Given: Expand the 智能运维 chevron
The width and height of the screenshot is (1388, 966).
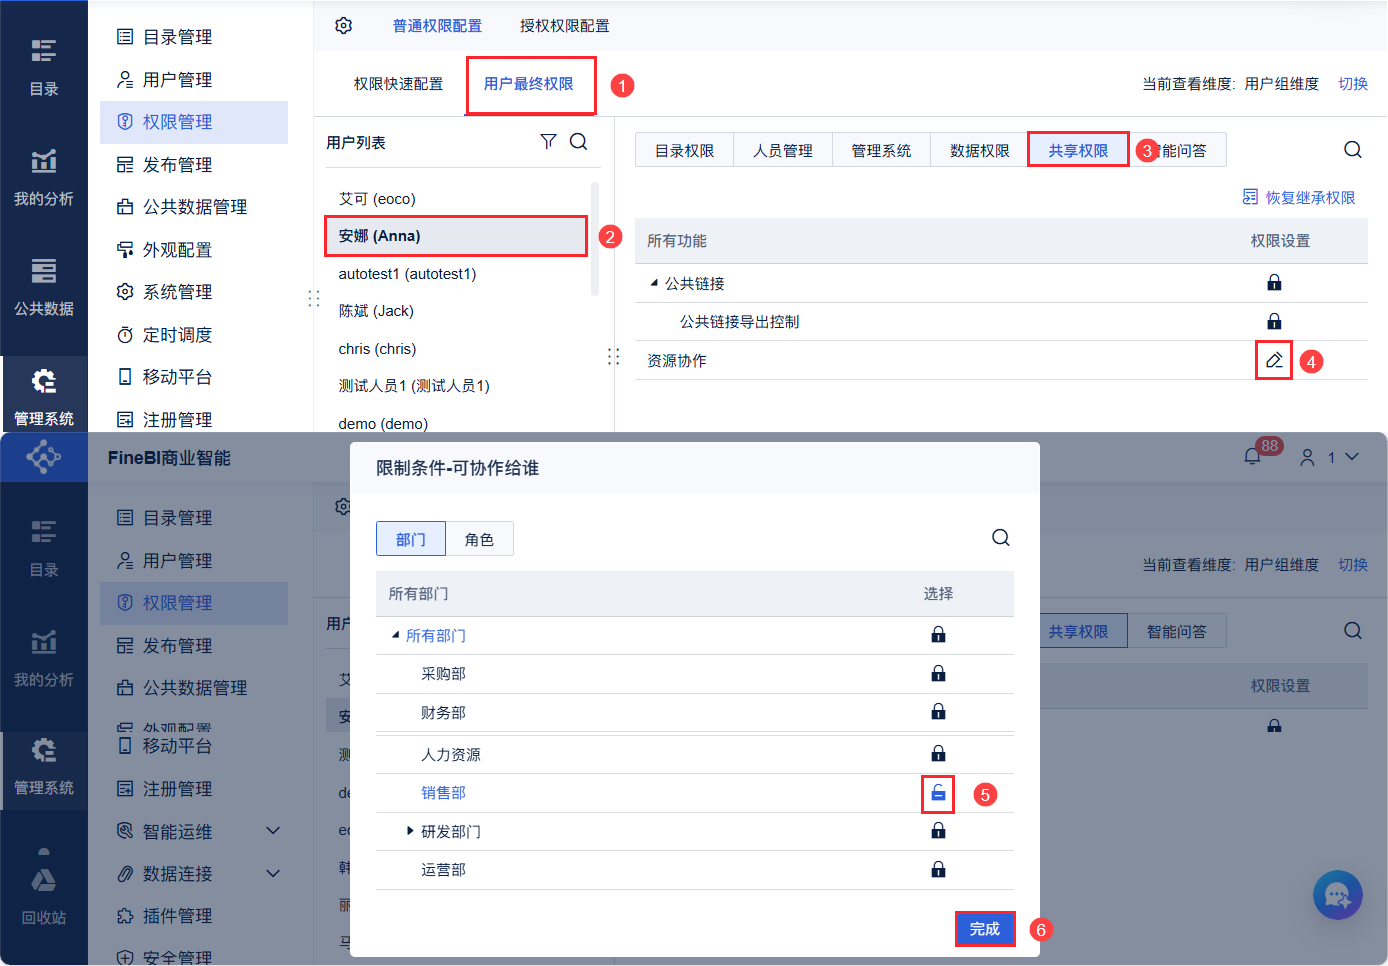Looking at the screenshot, I should 273,831.
